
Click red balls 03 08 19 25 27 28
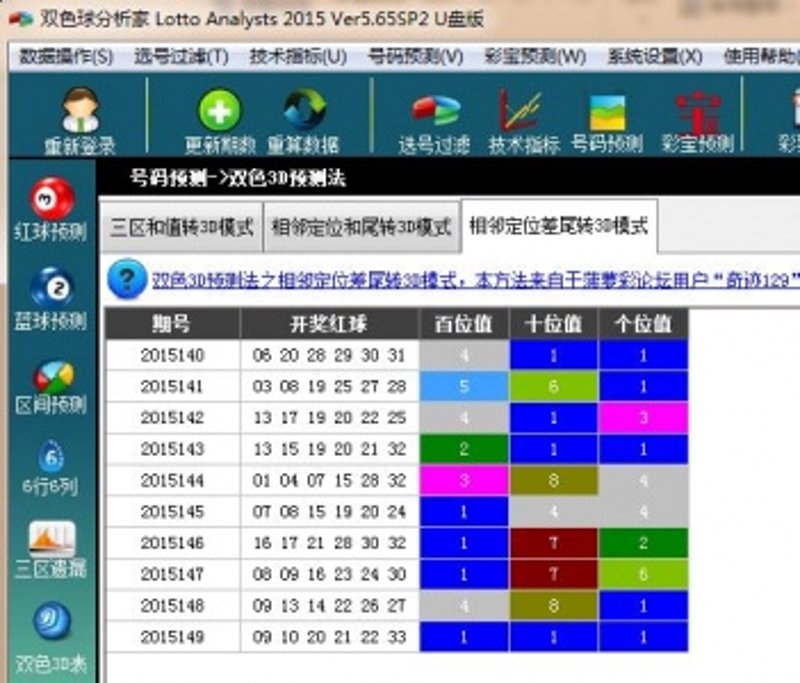pos(329,386)
